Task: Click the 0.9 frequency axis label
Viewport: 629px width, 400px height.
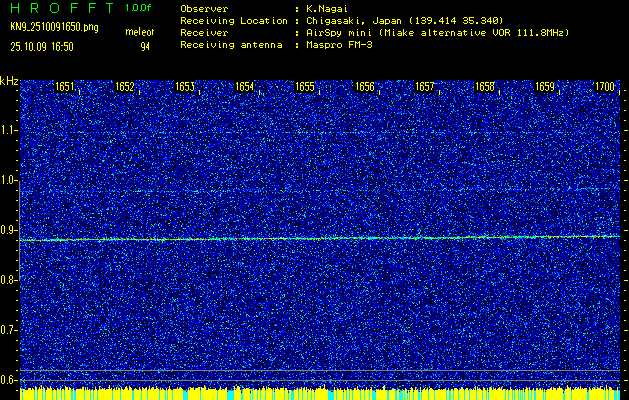Action: click(x=9, y=230)
